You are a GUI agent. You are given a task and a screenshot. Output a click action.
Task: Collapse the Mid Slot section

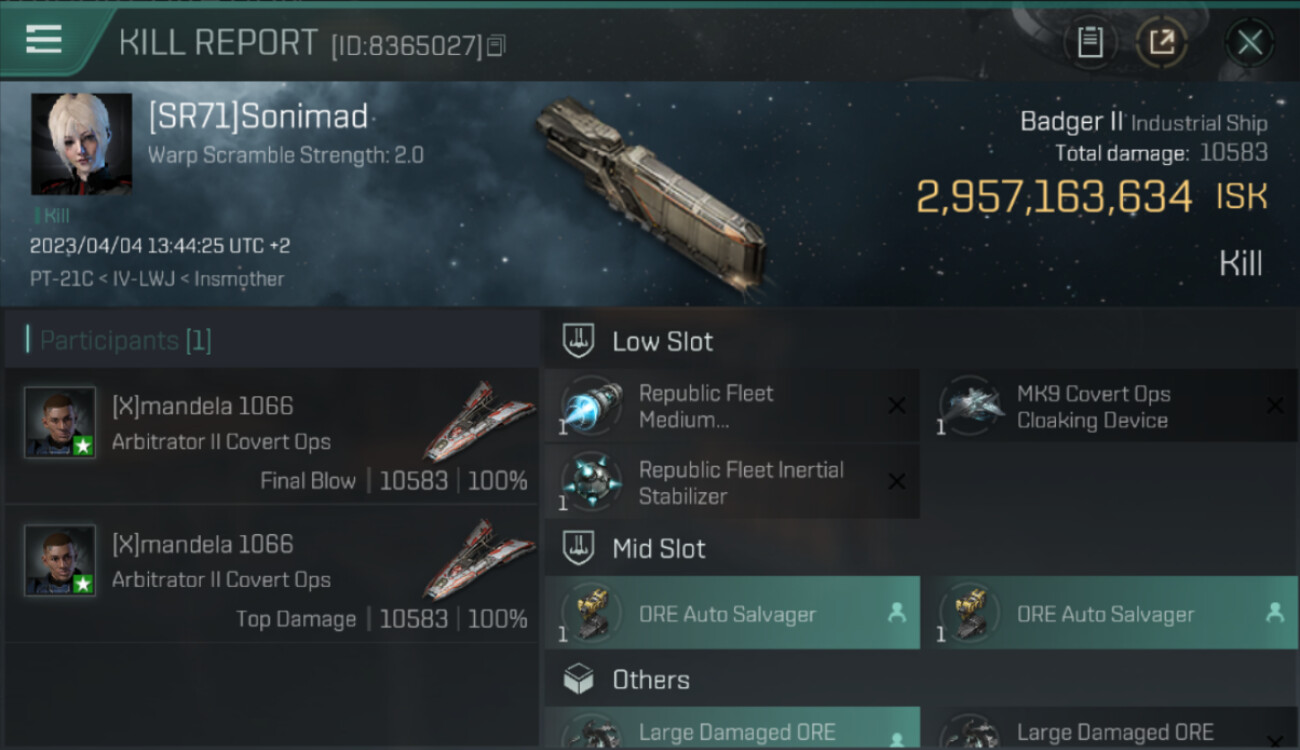click(658, 548)
